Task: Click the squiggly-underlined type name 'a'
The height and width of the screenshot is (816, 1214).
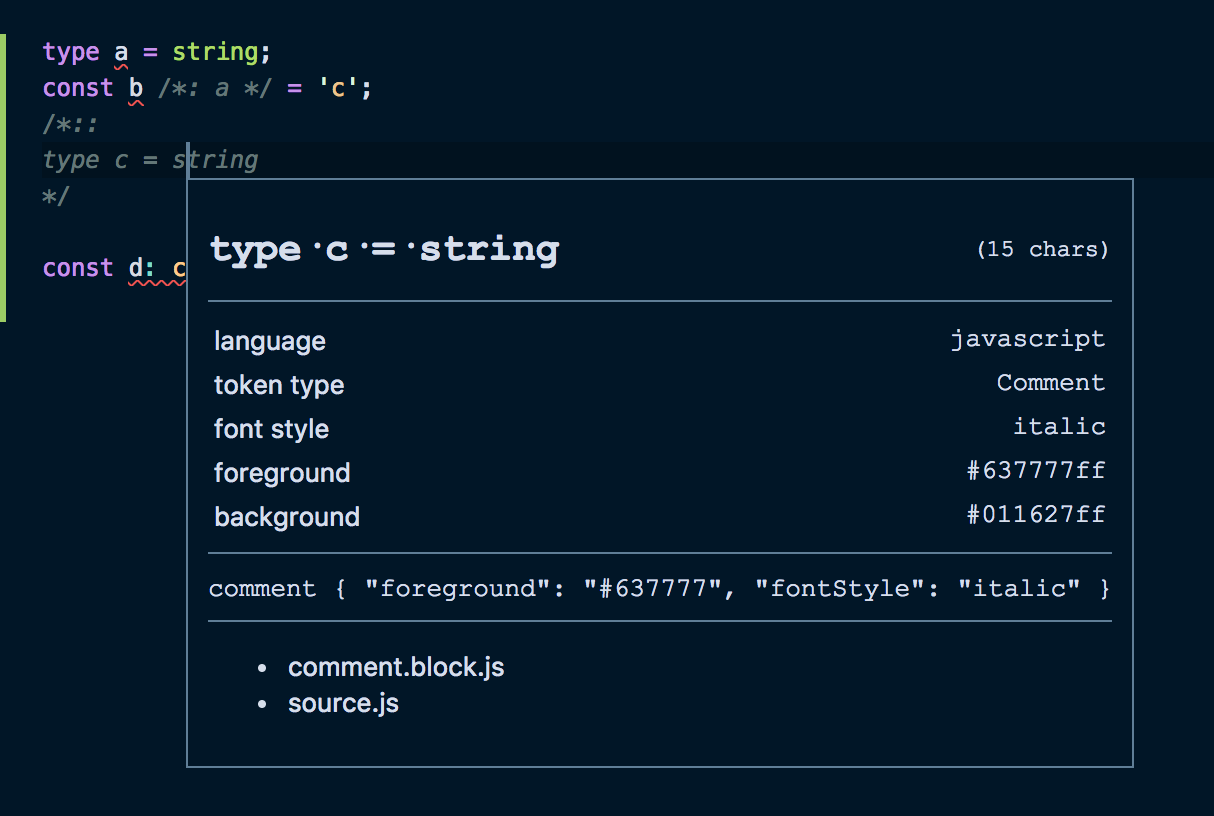Action: tap(121, 52)
